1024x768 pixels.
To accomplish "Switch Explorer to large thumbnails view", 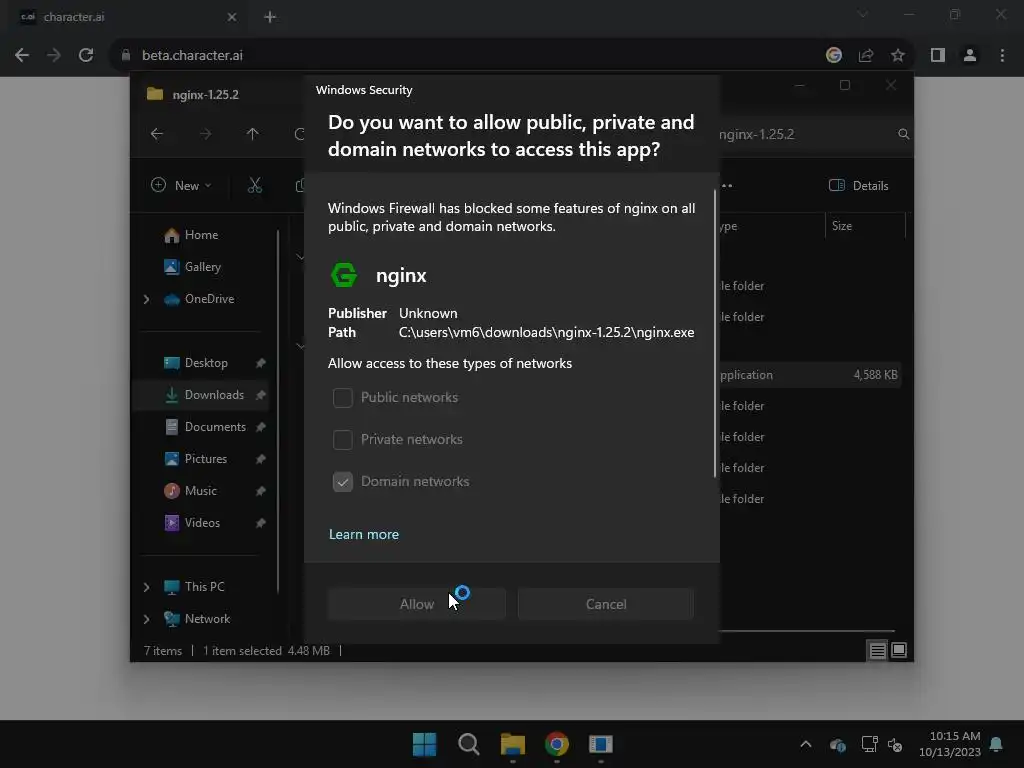I will (x=899, y=650).
